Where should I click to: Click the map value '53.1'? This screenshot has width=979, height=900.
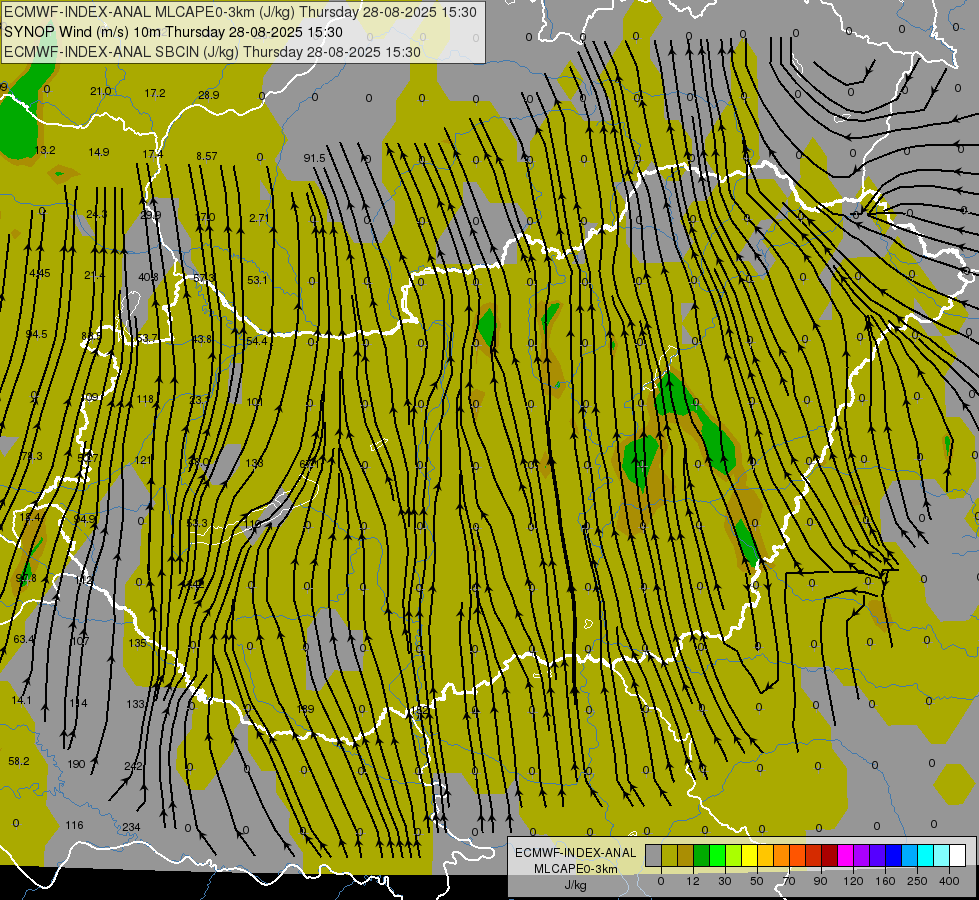pyautogui.click(x=257, y=280)
